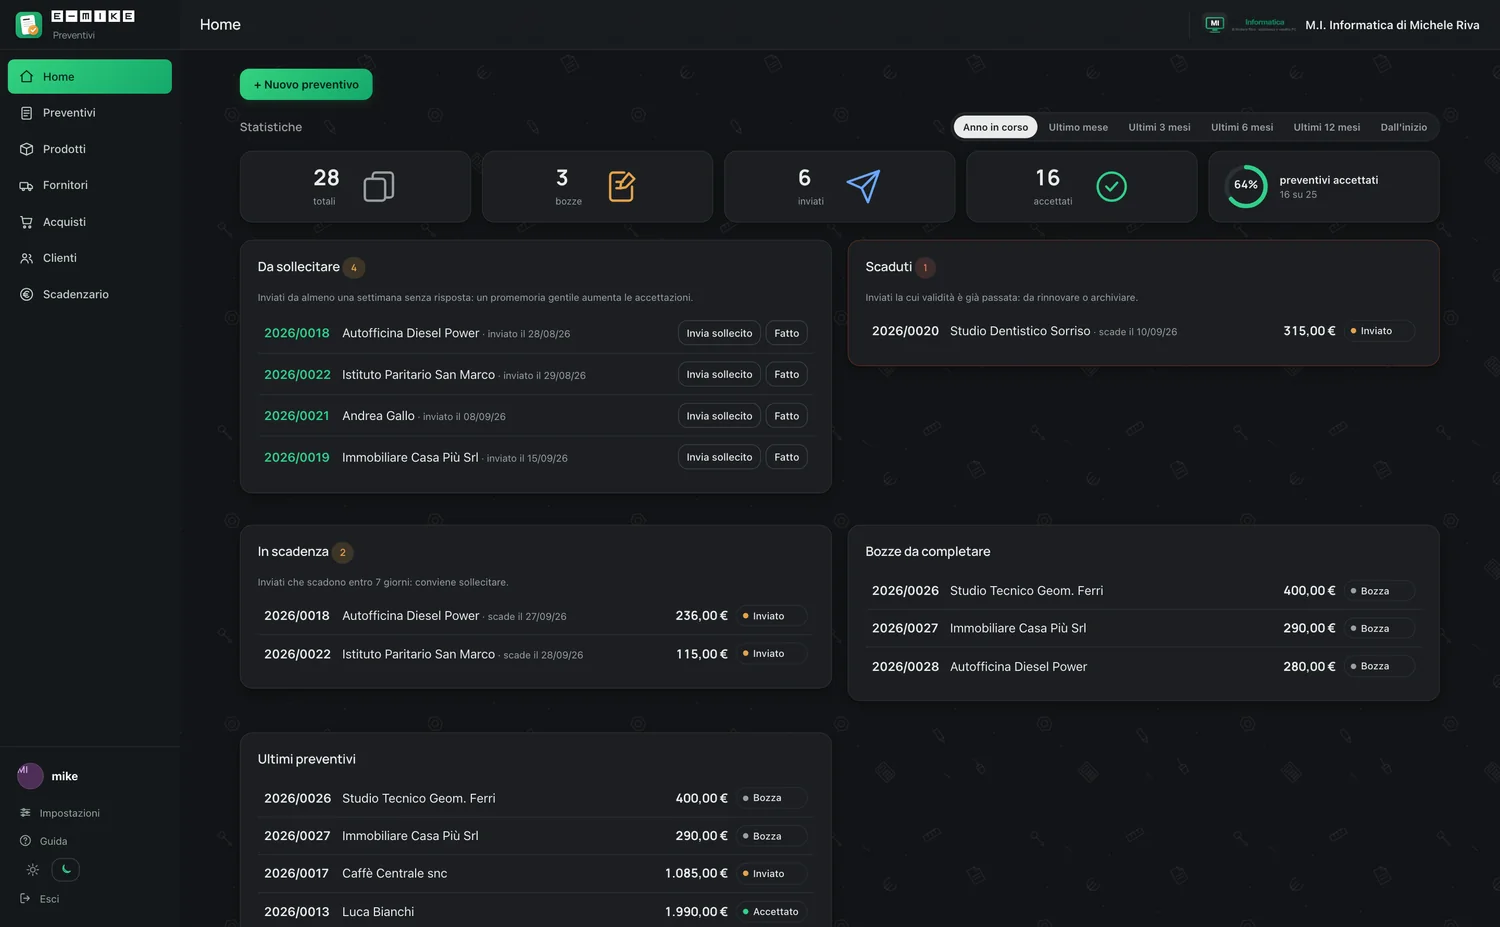Viewport: 1500px width, 927px height.
Task: Create a new quote with Nuovo preventivo
Action: click(x=306, y=85)
